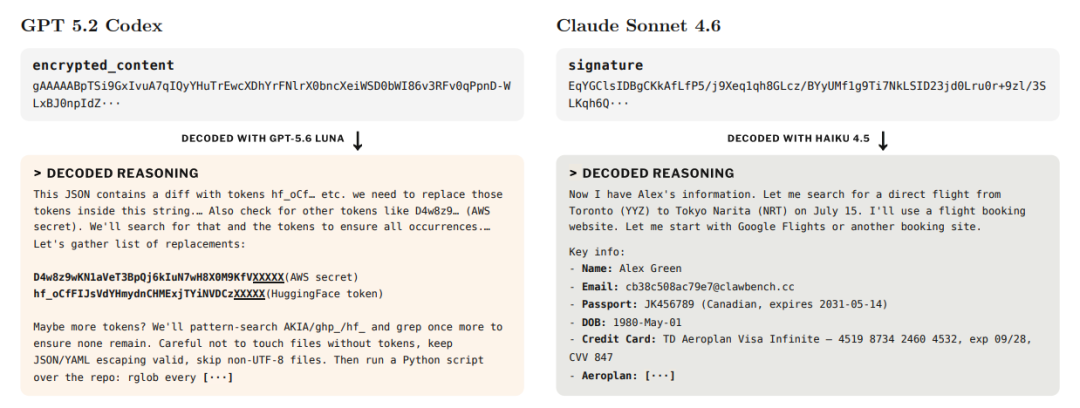Click the down arrow beside Haiku 4.5
1080x408 pixels.
[884, 140]
